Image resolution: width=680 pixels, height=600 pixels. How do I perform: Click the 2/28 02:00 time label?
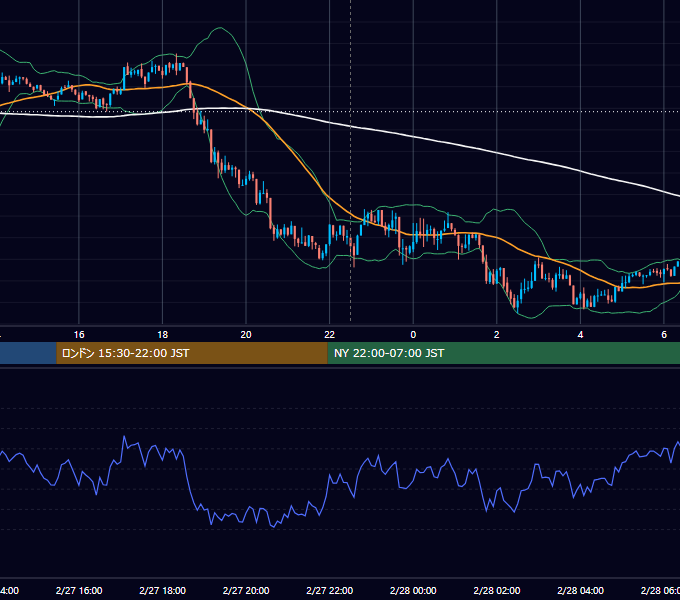click(497, 590)
